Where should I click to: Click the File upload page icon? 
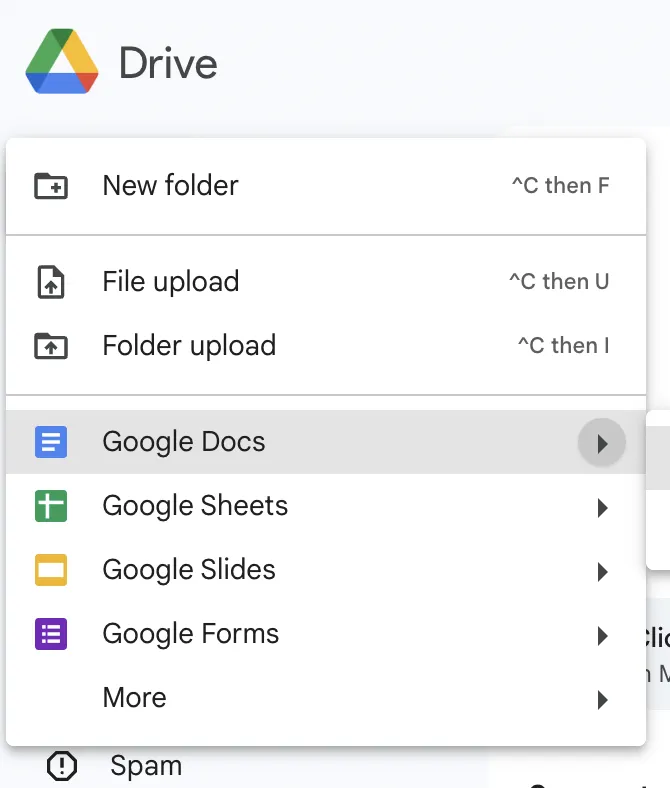[x=51, y=282]
